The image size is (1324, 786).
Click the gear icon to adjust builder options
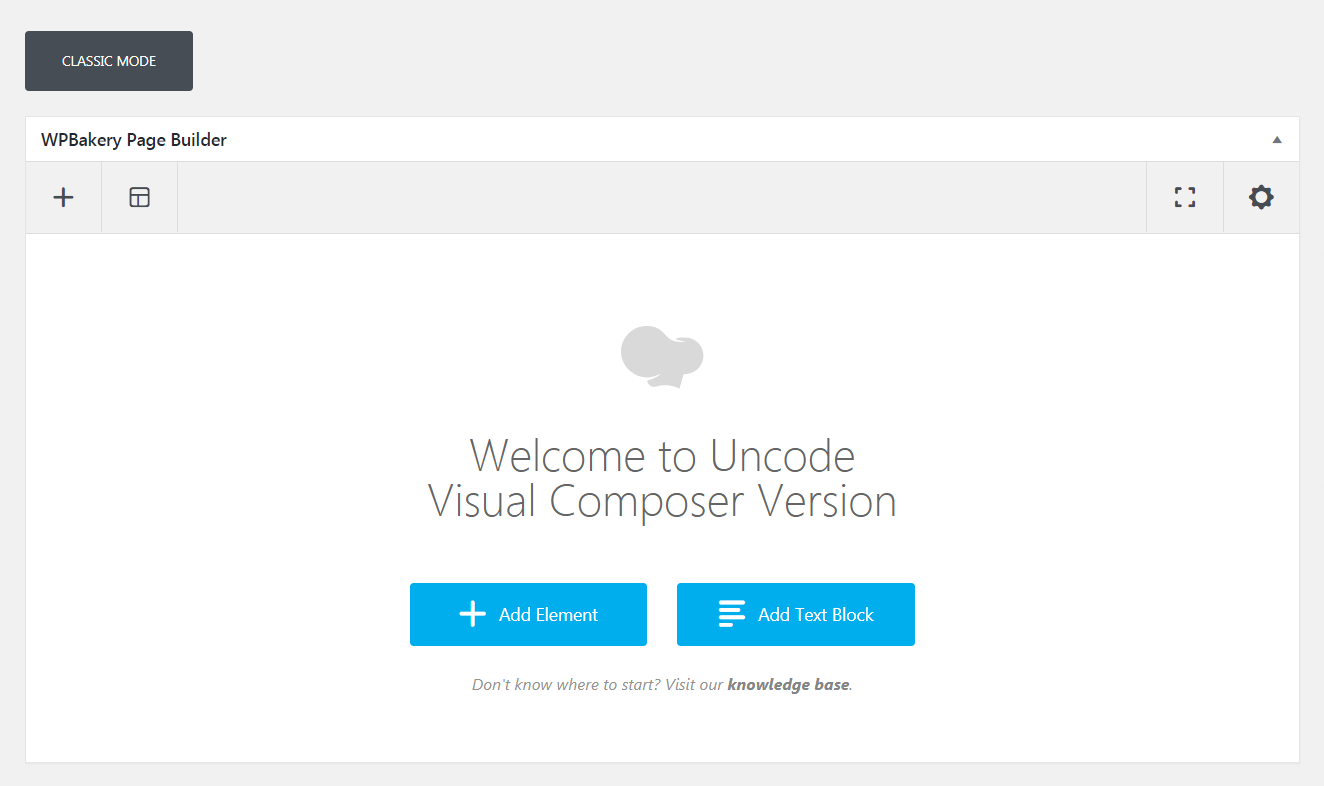1261,197
